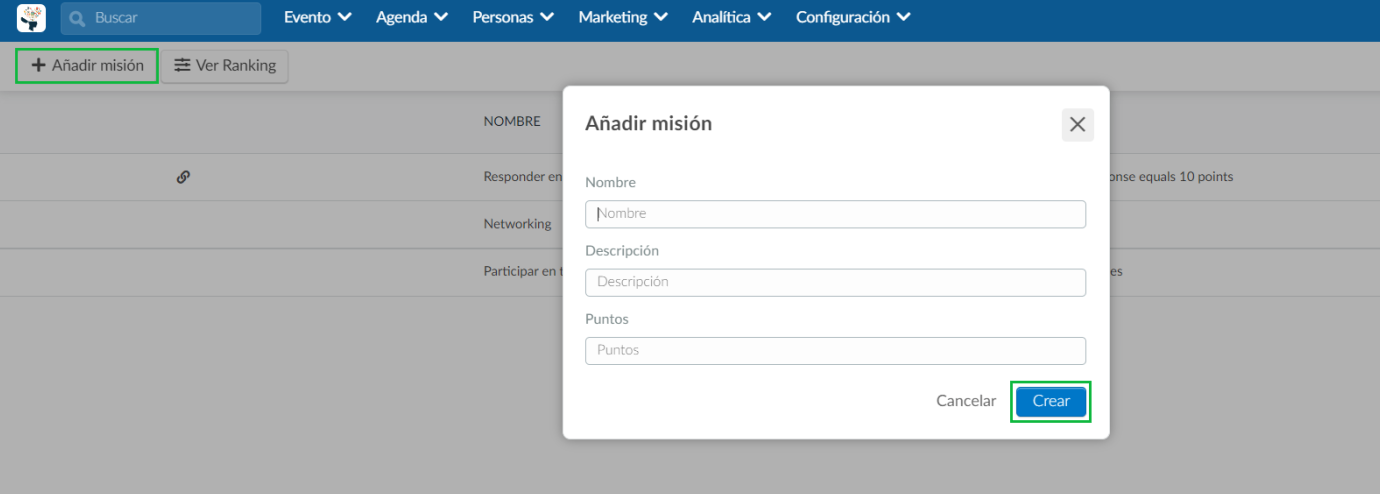1380x494 pixels.
Task: Click the sliders icon on Ver Ranking
Action: coord(182,65)
